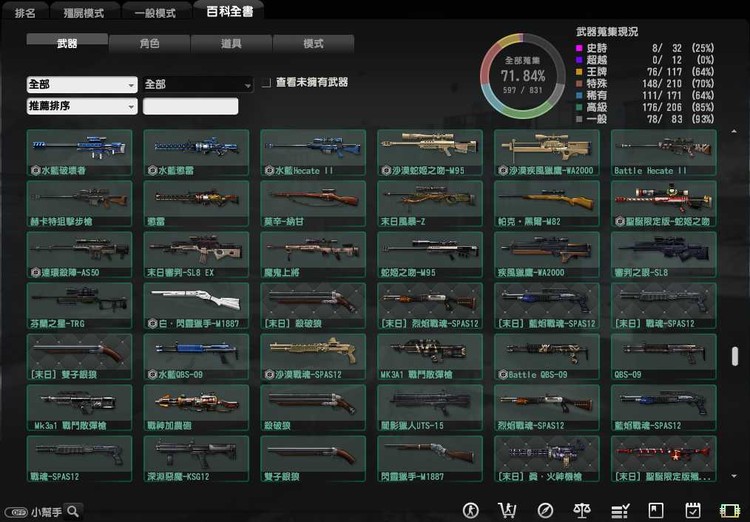The width and height of the screenshot is (750, 522).
Task: Click the 小幫手 magnifier search icon
Action: [73, 511]
